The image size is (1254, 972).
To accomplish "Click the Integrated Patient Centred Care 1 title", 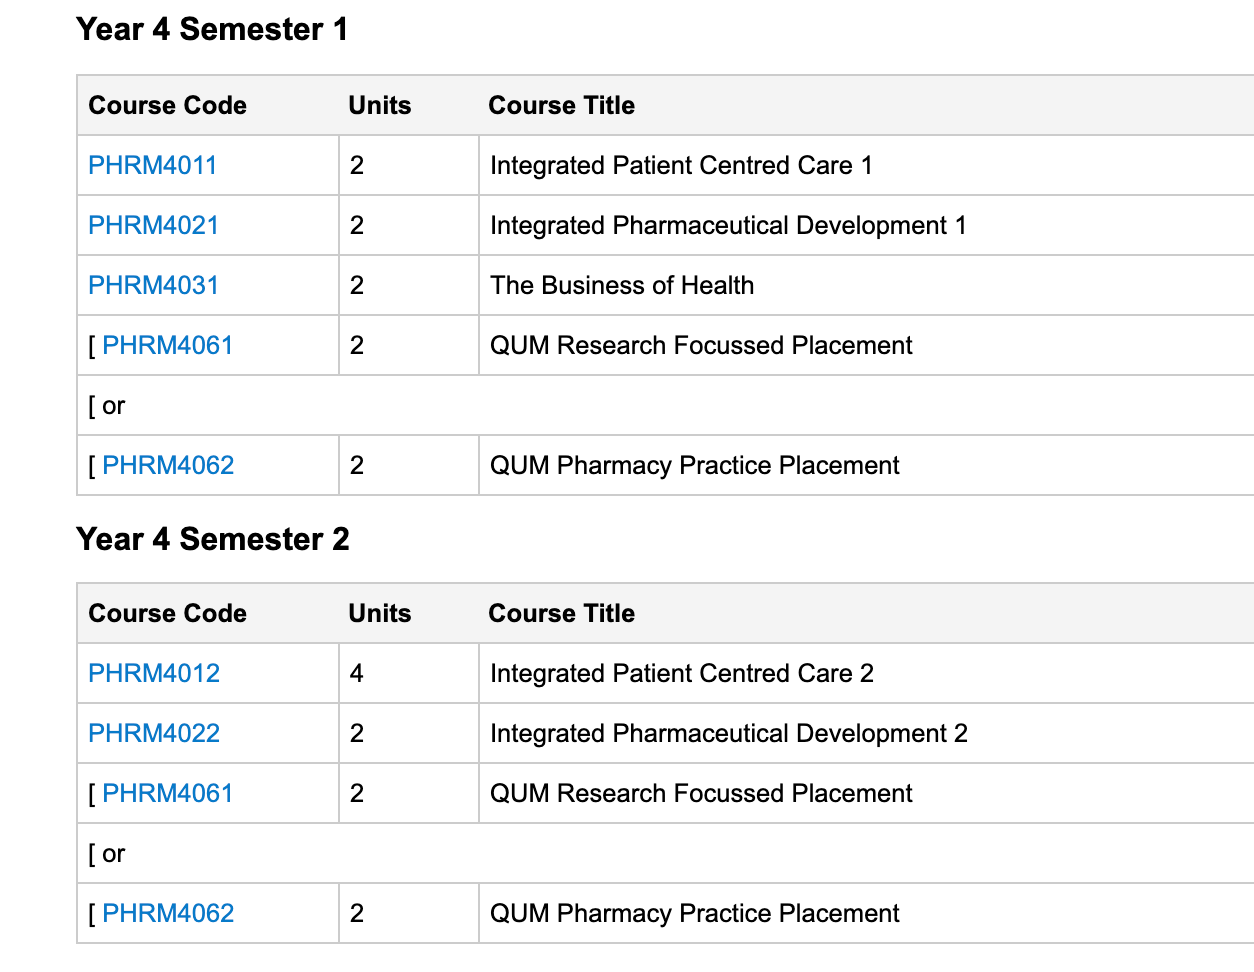I will click(681, 165).
